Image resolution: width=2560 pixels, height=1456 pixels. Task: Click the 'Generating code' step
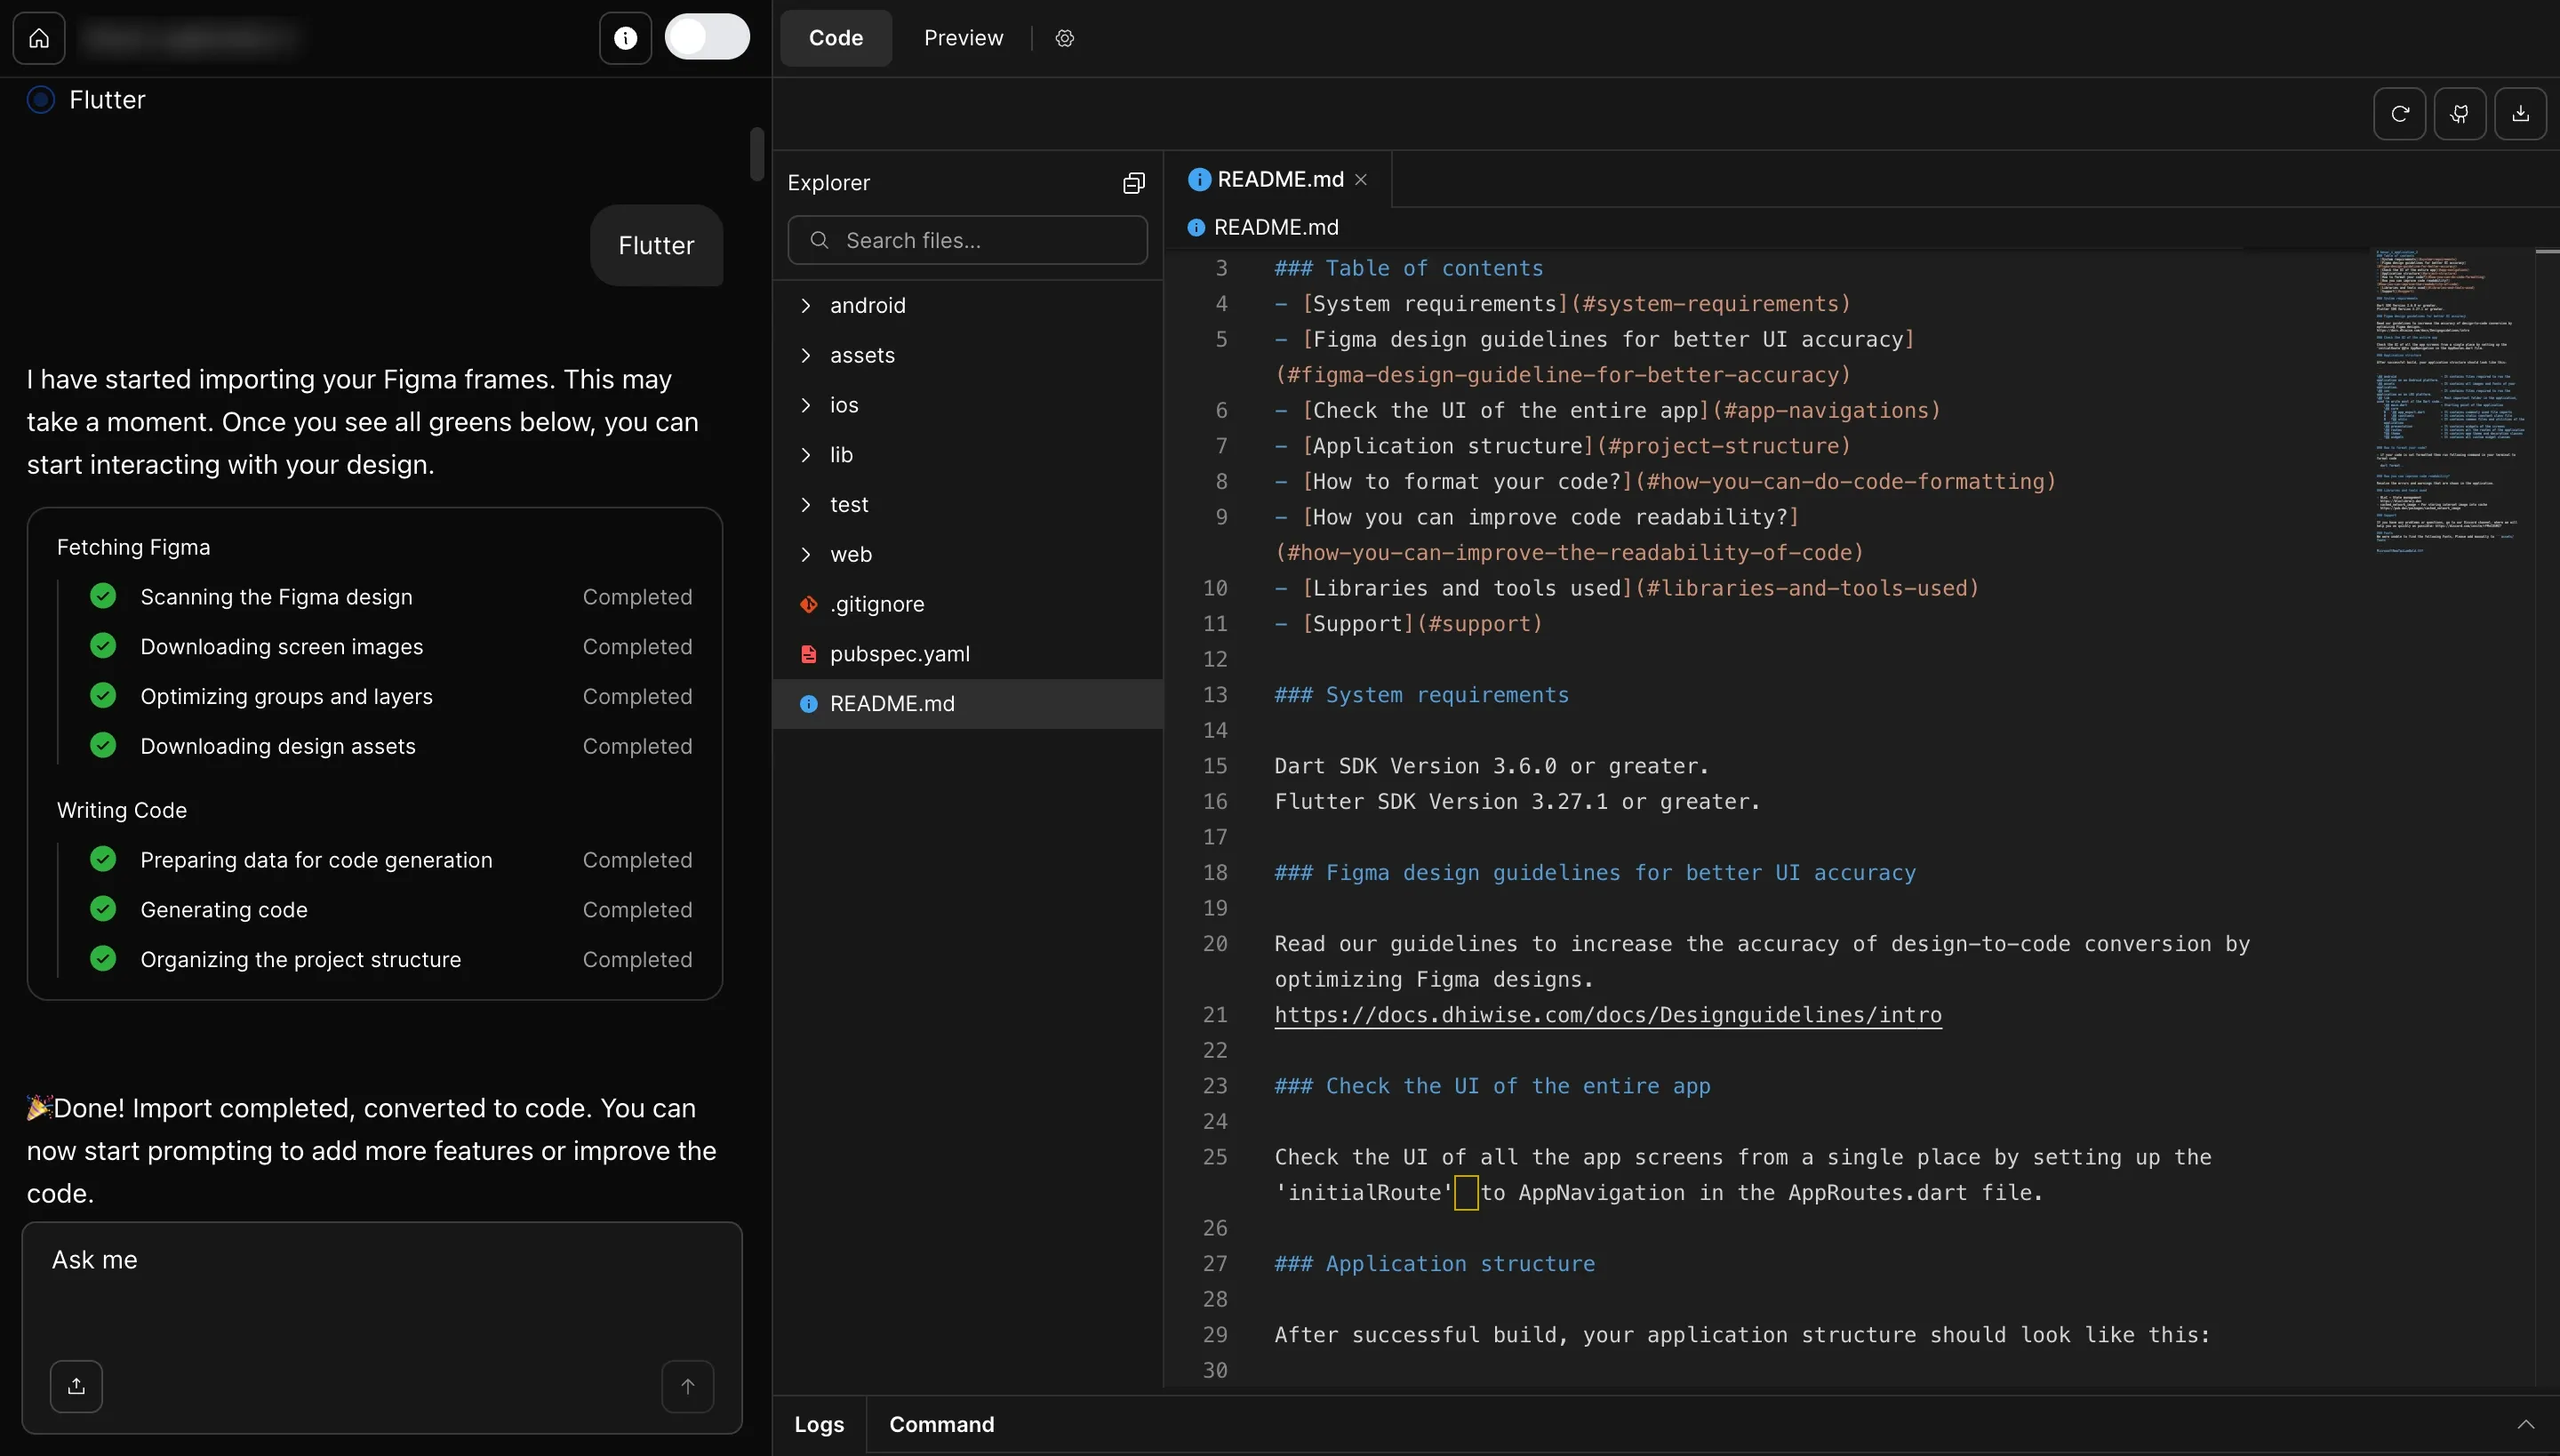[x=224, y=910]
